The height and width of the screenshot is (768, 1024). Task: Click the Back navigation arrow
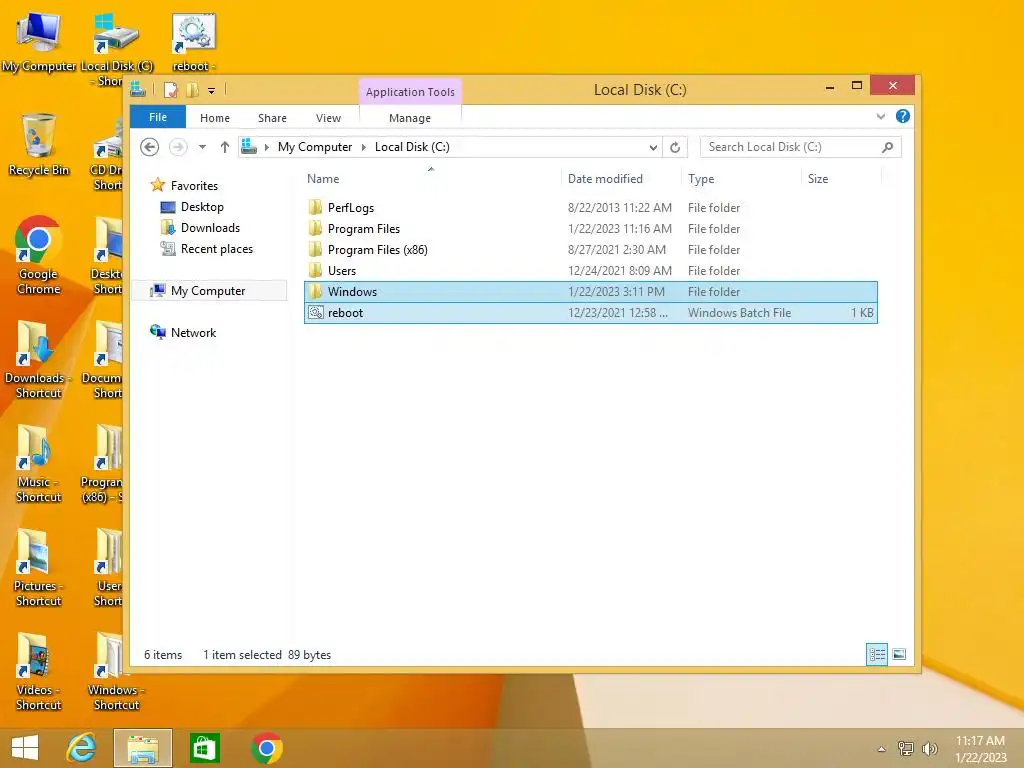pyautogui.click(x=150, y=147)
